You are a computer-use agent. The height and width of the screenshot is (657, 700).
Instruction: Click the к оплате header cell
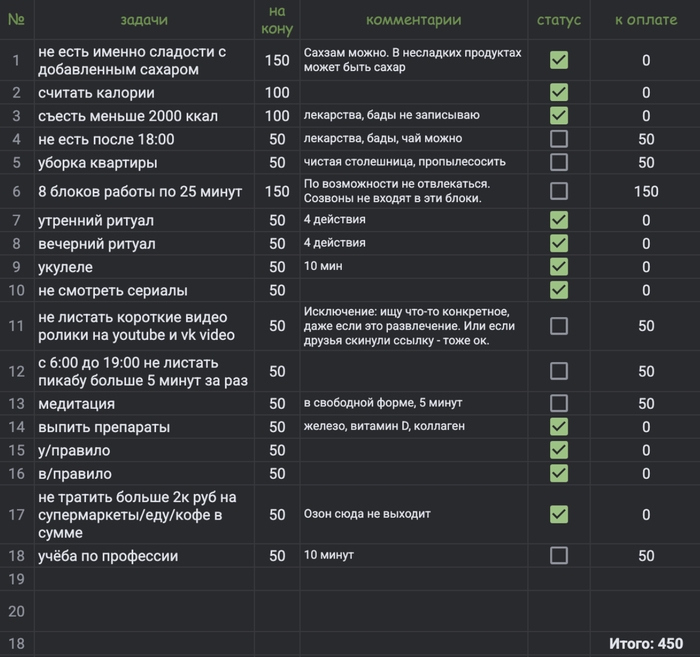coord(646,20)
